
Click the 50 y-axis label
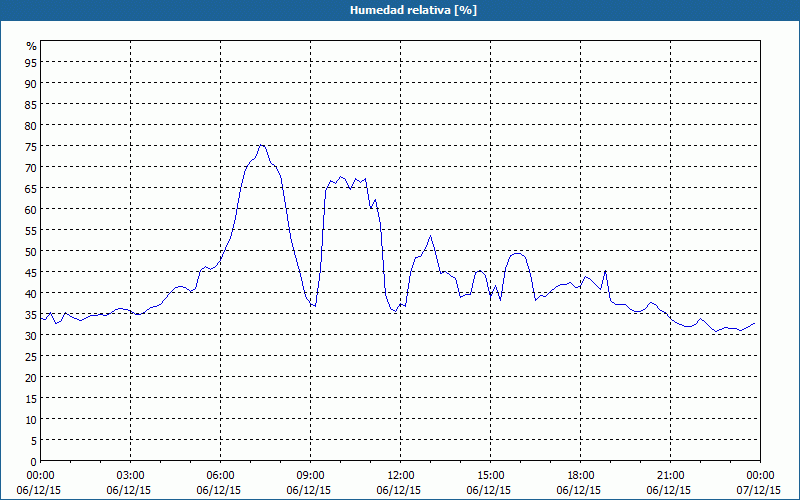click(31, 251)
